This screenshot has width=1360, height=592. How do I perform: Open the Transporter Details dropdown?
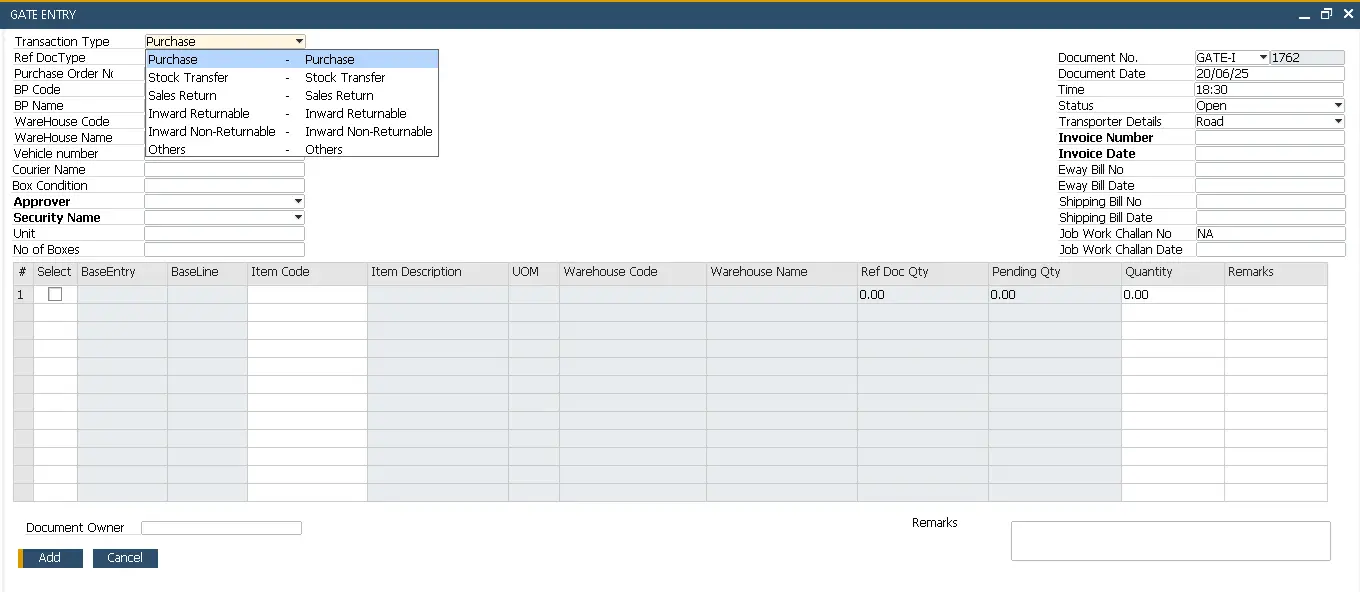[1338, 122]
